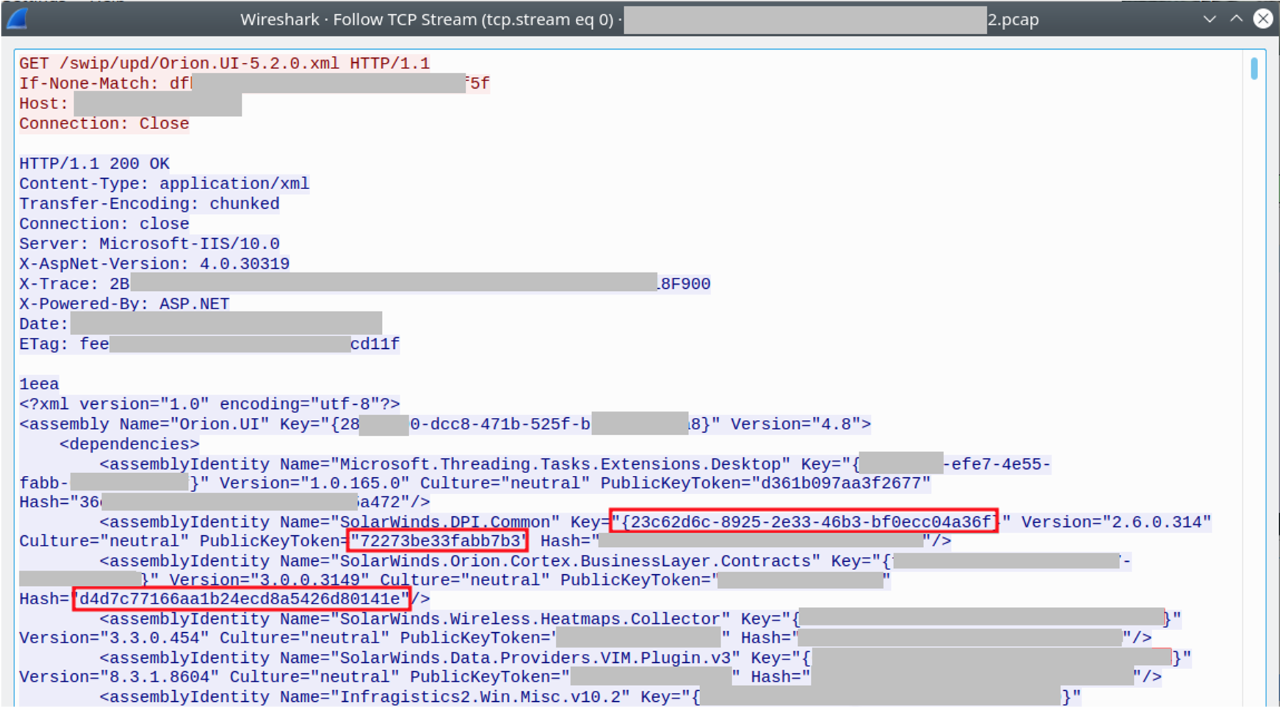Click PublicKeyToken "d361b097aa3f2677"
The image size is (1280, 710).
pos(841,484)
